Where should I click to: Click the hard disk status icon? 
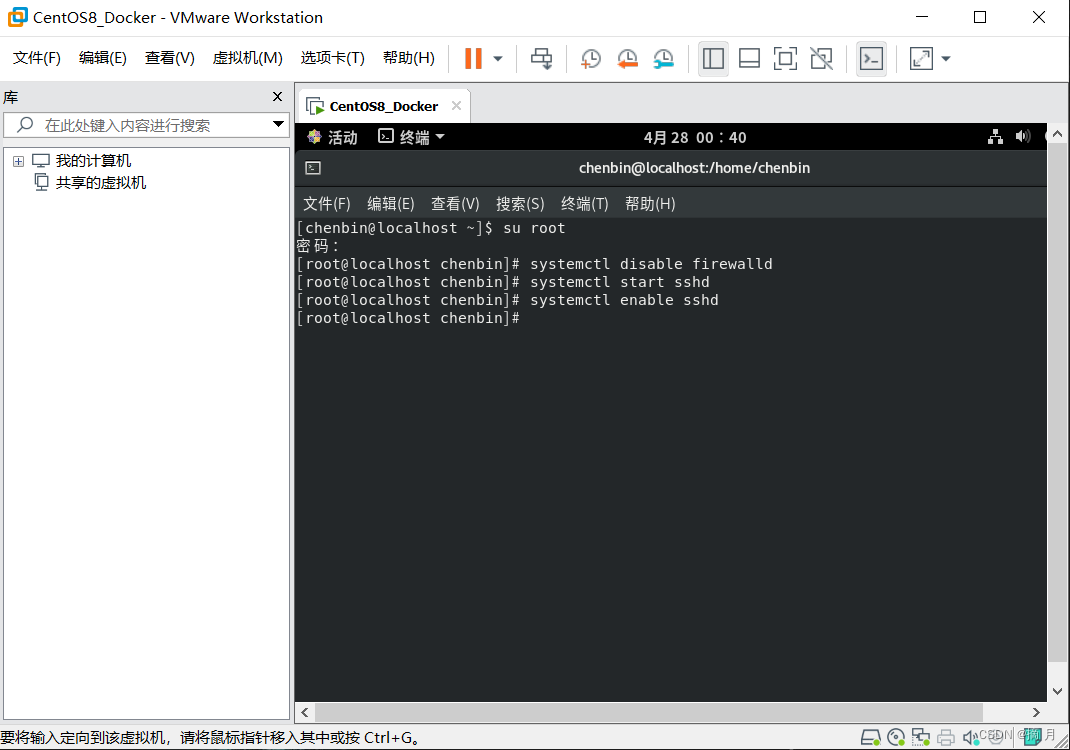tap(870, 737)
